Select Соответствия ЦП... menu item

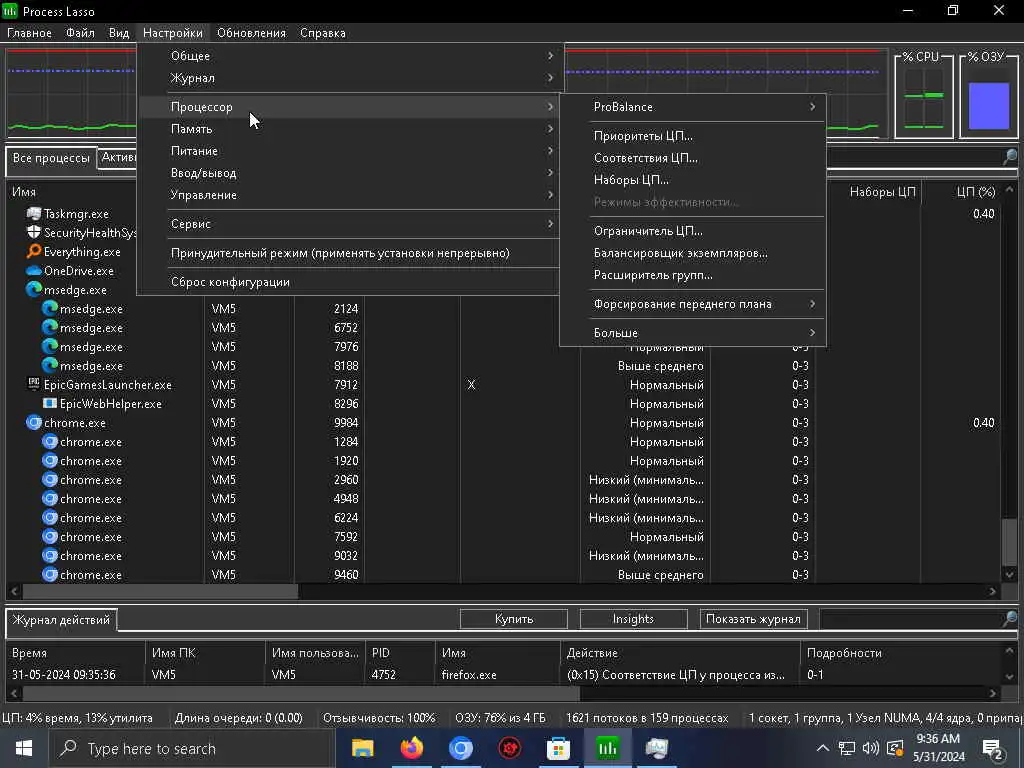point(693,158)
